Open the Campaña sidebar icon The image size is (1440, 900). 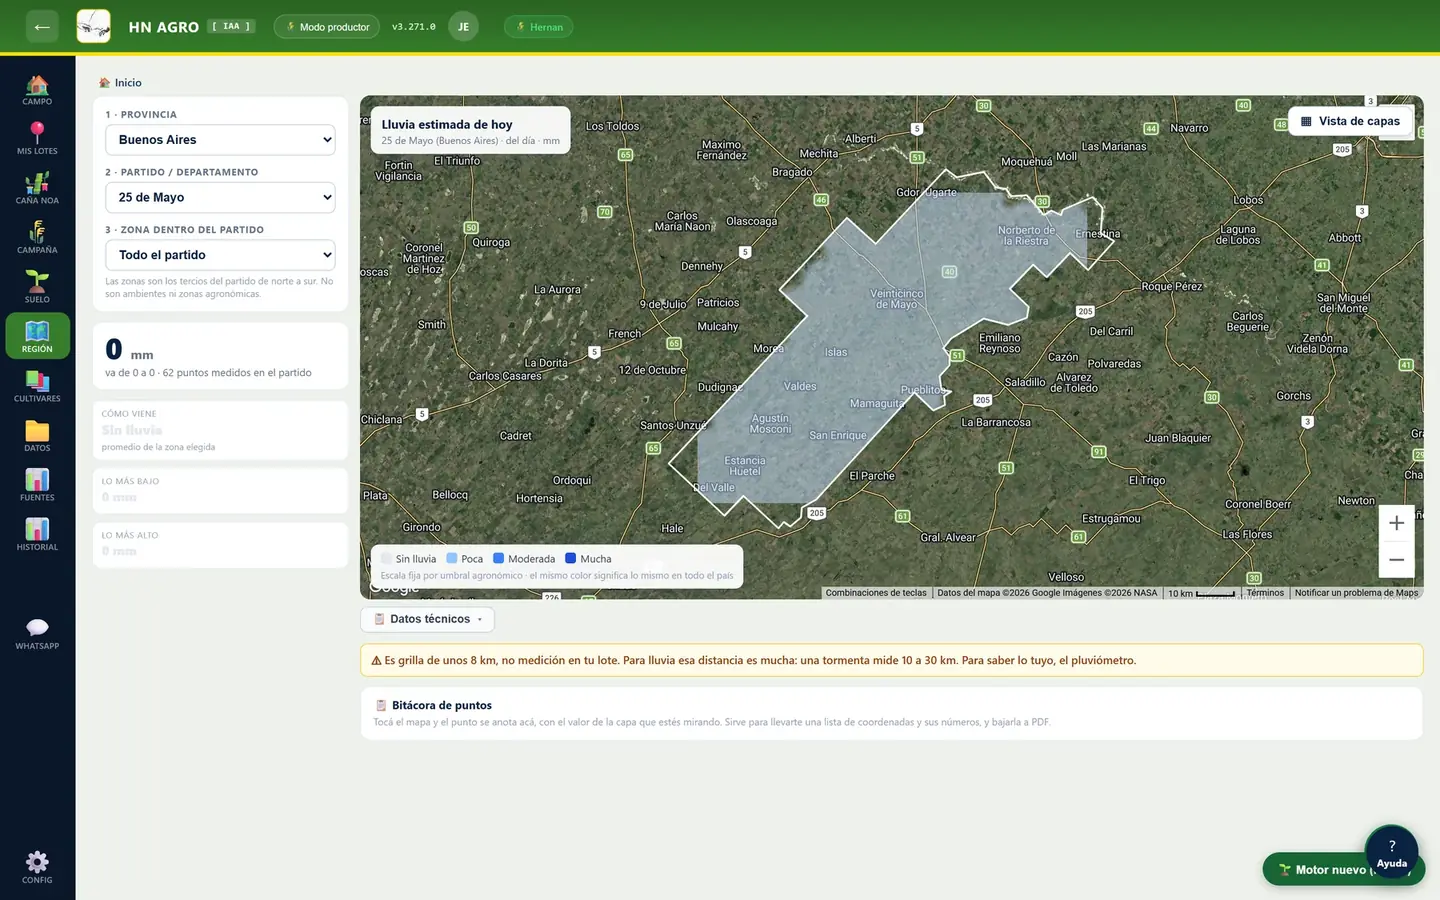[x=37, y=237]
